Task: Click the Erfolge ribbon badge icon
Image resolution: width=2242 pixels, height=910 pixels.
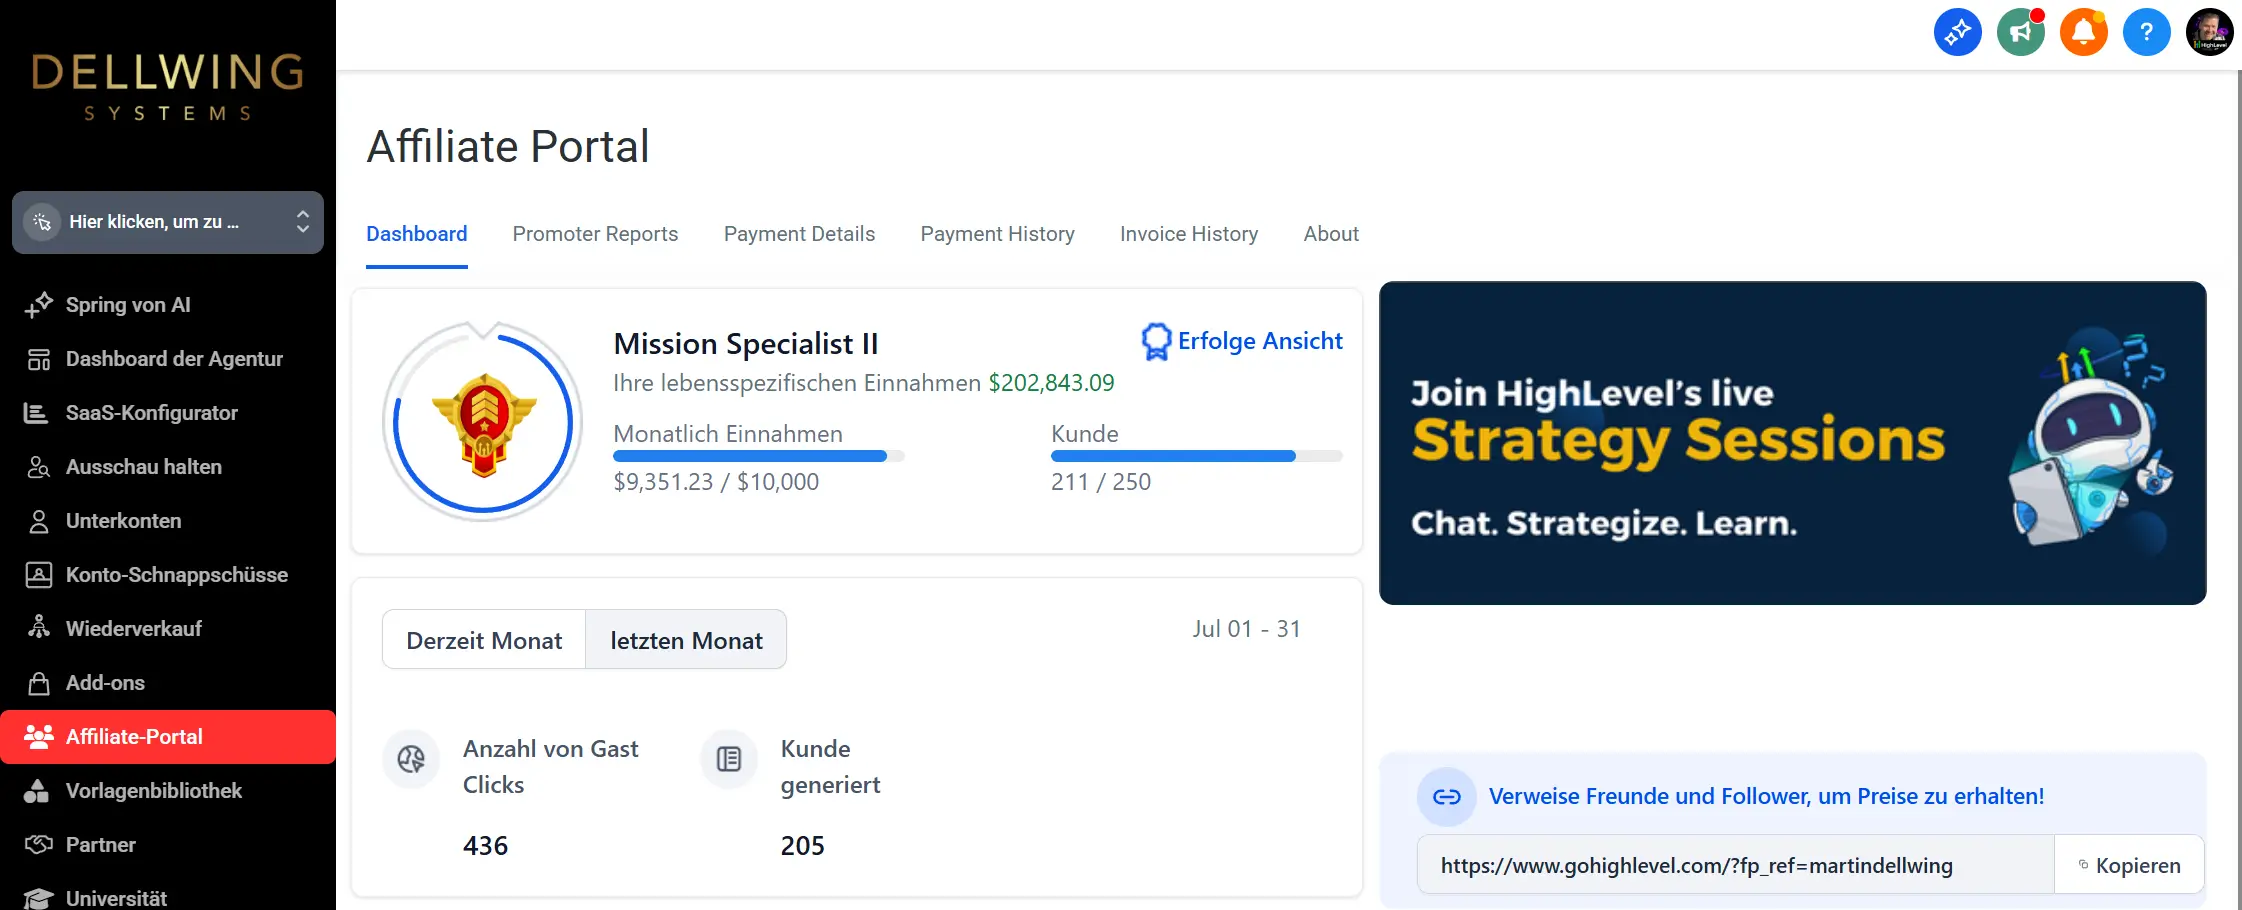Action: (x=1156, y=342)
